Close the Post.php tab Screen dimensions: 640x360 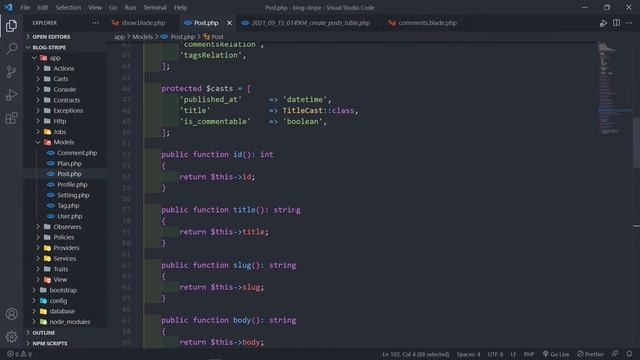click(x=229, y=23)
